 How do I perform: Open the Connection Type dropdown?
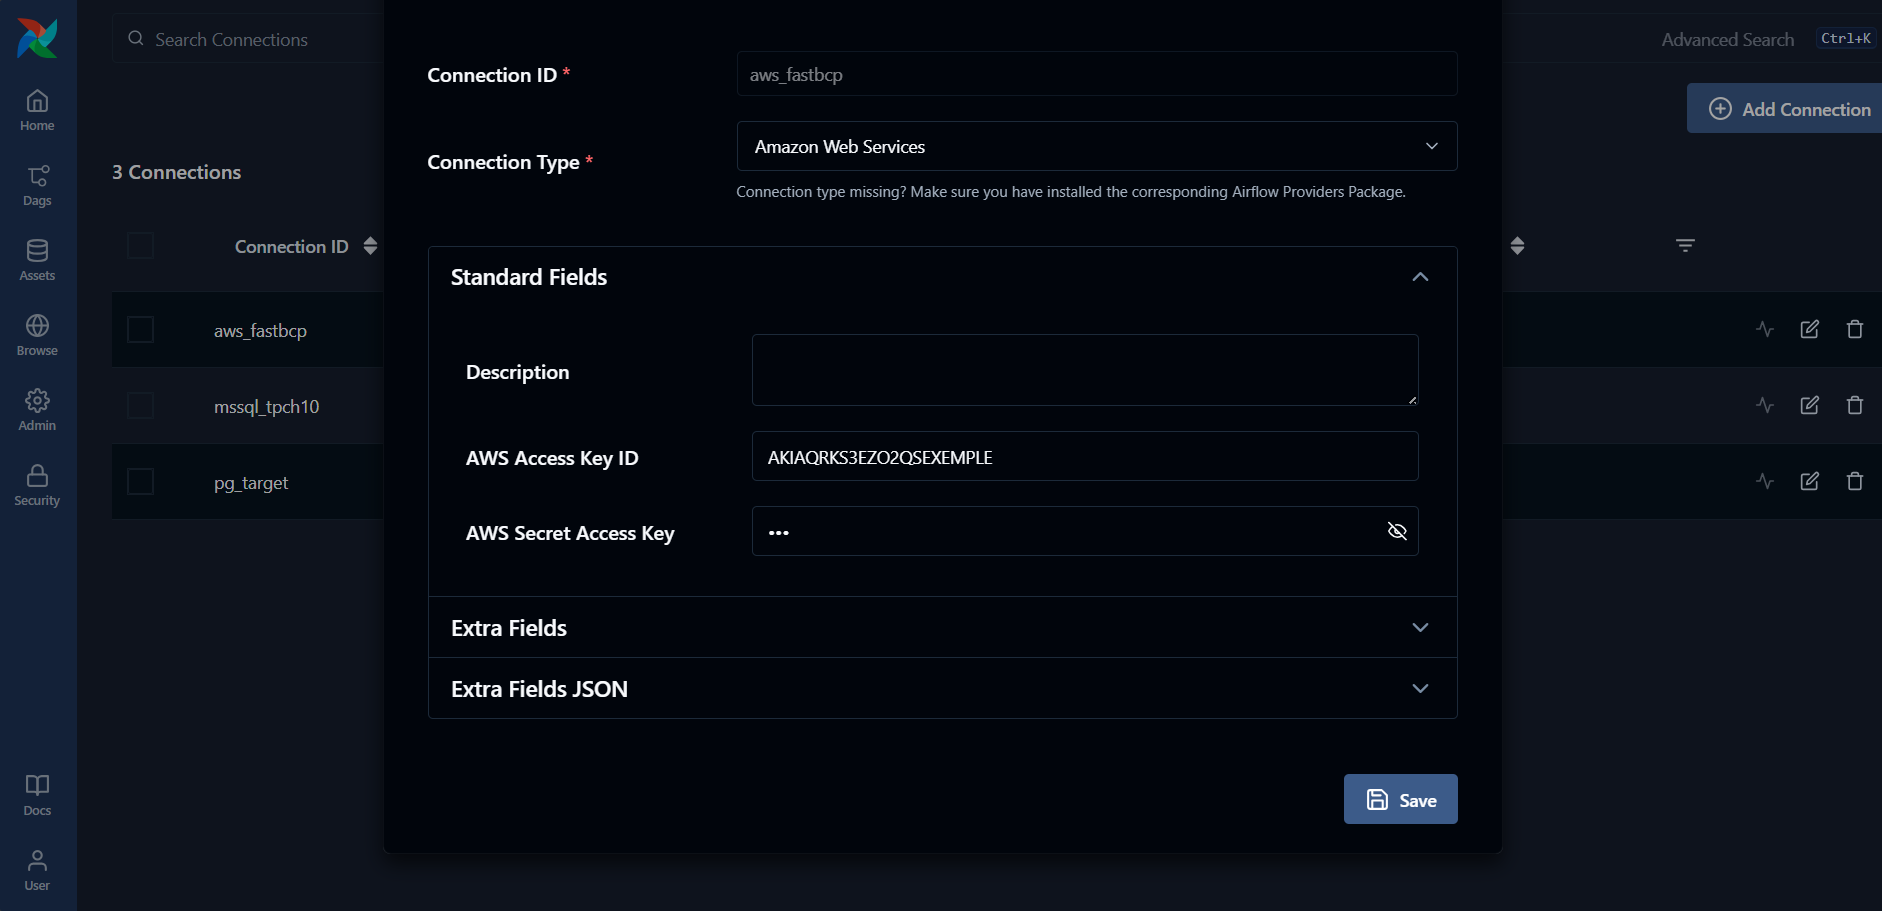[1096, 146]
